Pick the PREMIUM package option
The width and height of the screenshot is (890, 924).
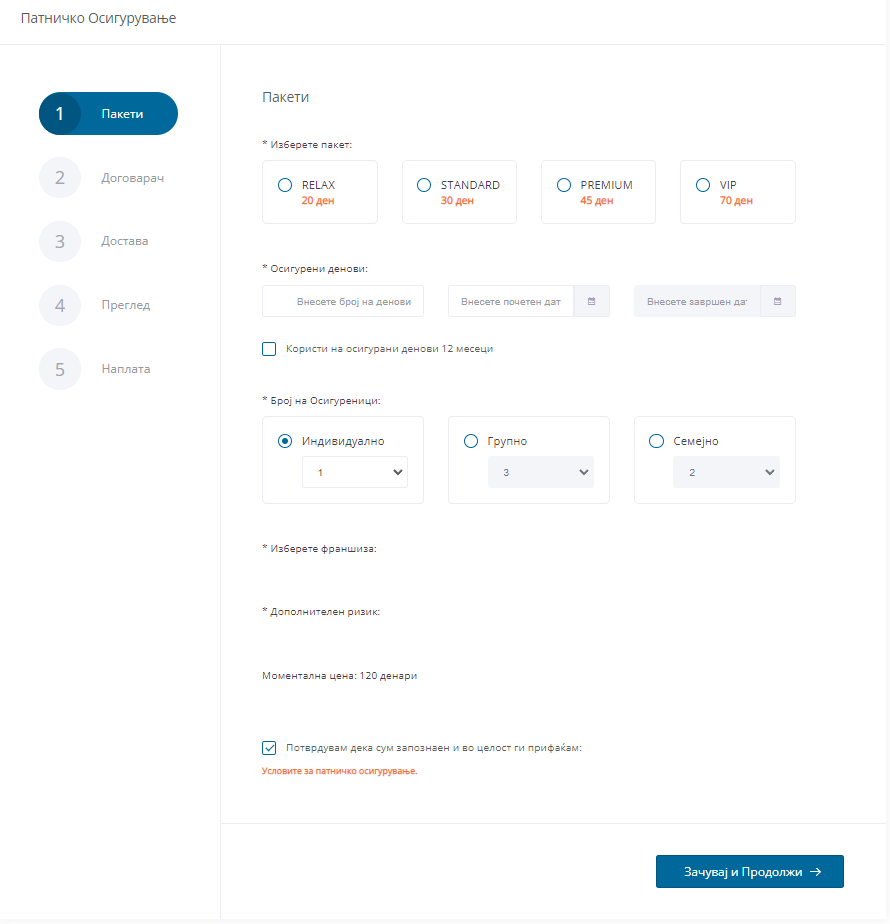tap(564, 185)
